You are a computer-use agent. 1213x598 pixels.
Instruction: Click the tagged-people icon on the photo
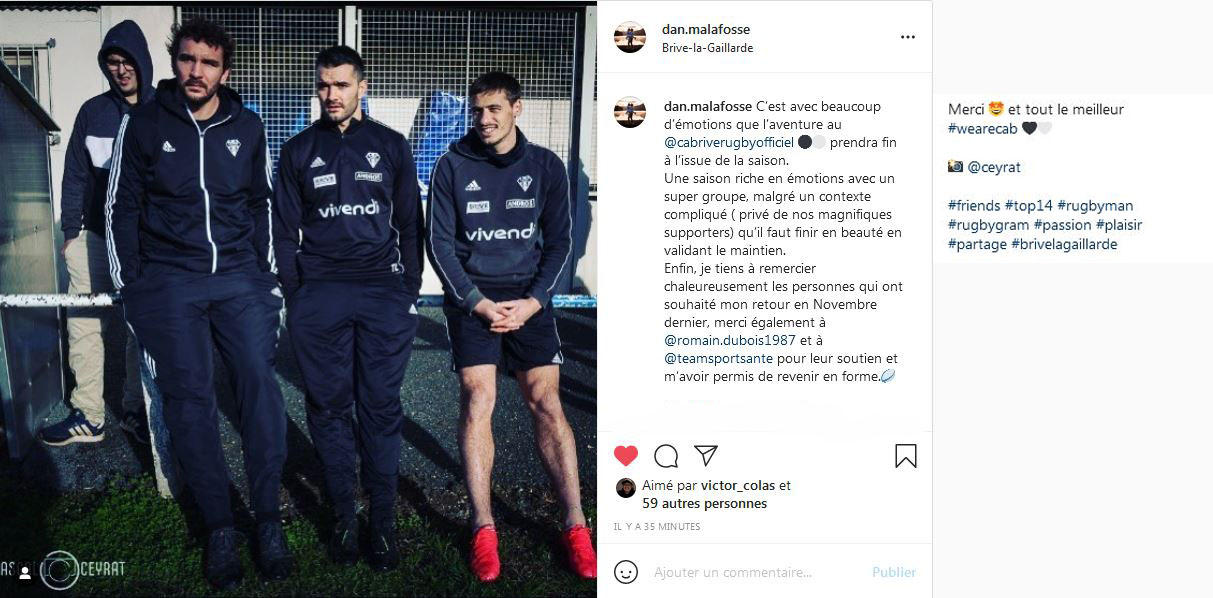(x=25, y=573)
